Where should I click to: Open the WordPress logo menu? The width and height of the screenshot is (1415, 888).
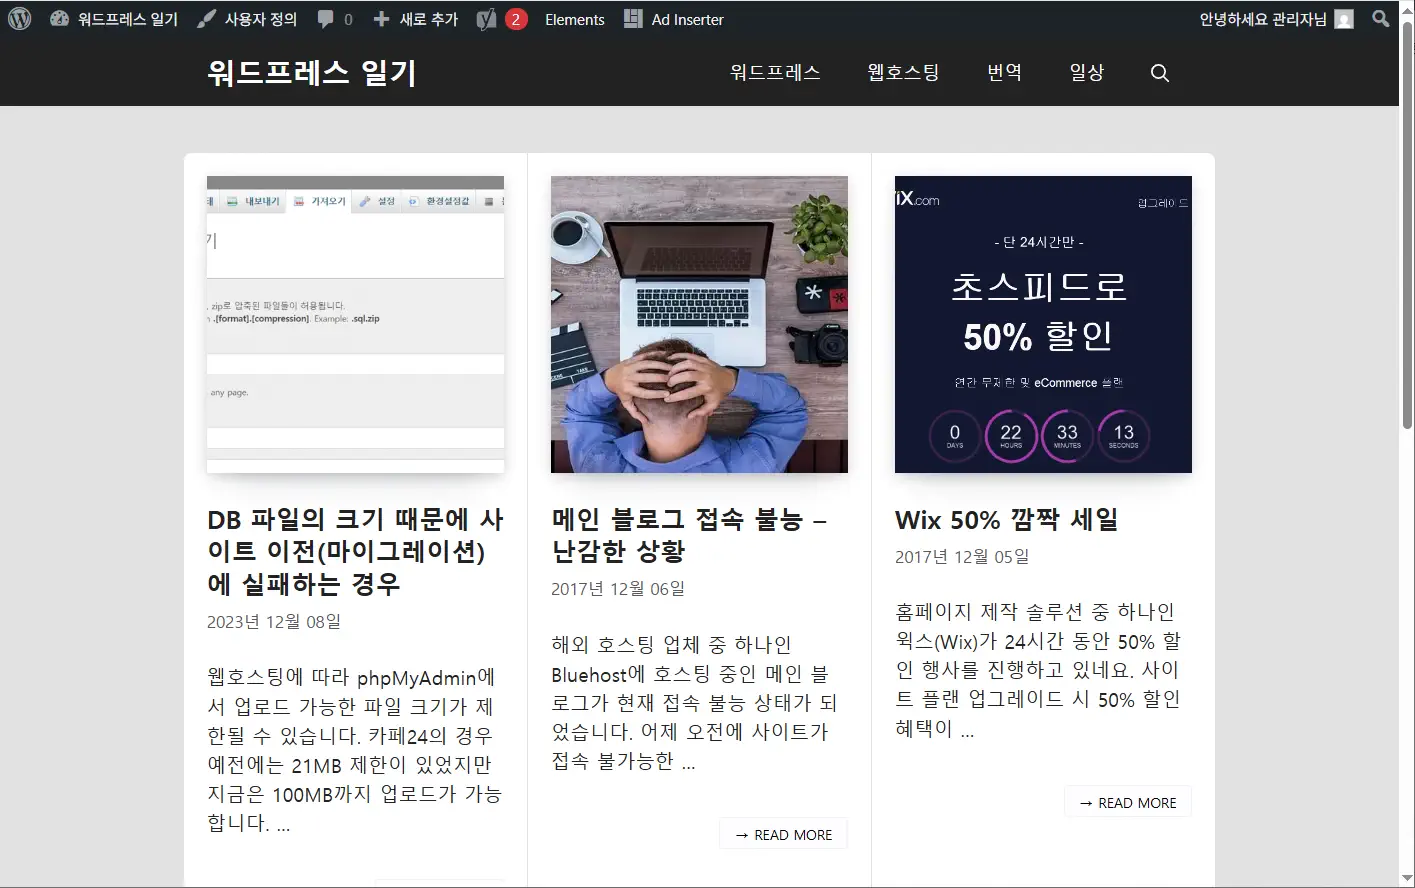[20, 19]
